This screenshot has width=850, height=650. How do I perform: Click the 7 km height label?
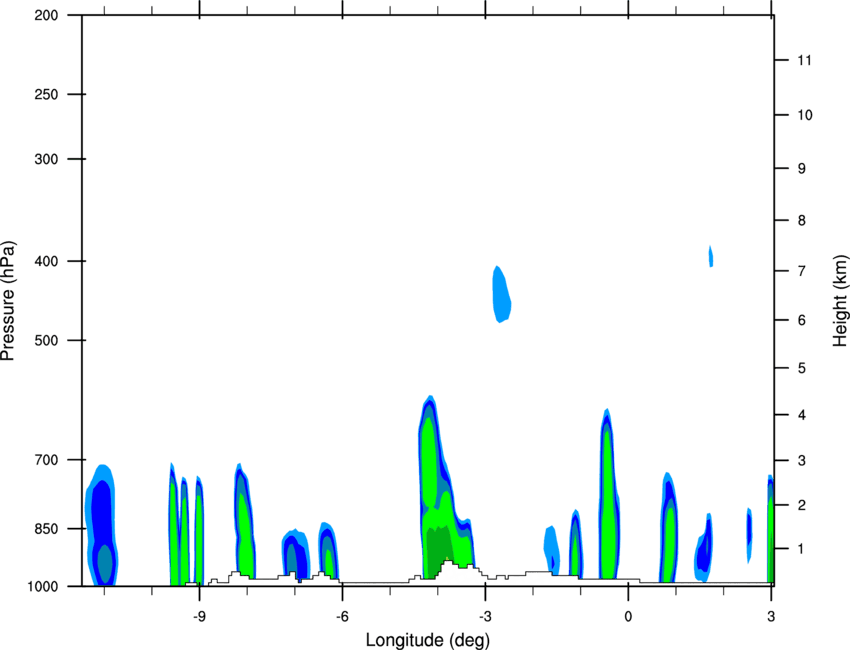click(802, 271)
